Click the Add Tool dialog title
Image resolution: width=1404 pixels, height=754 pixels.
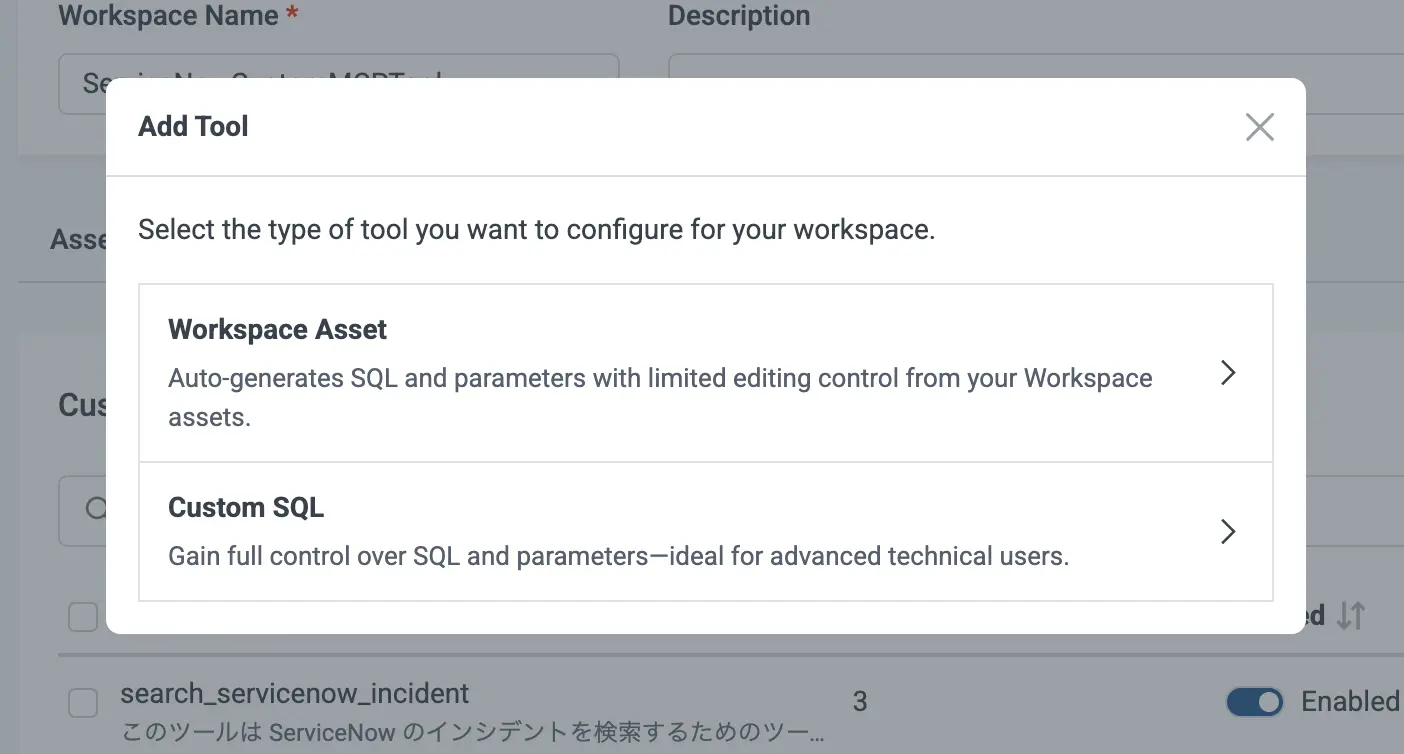[193, 127]
